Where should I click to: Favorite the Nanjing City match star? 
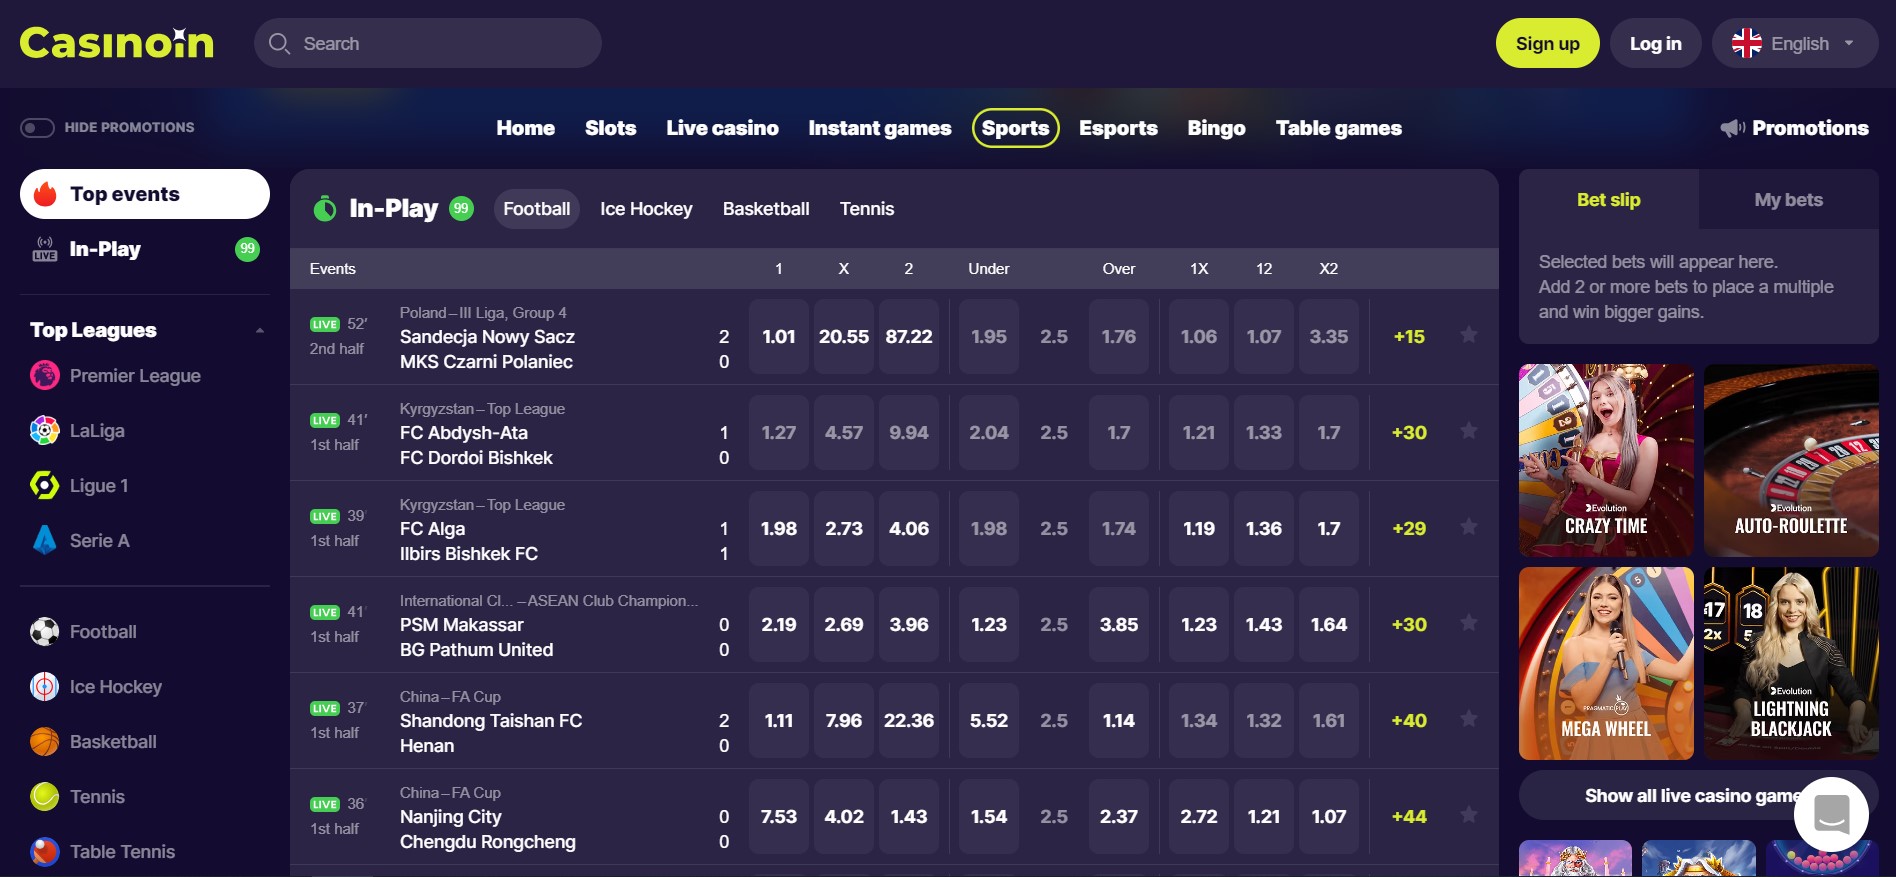1469,815
